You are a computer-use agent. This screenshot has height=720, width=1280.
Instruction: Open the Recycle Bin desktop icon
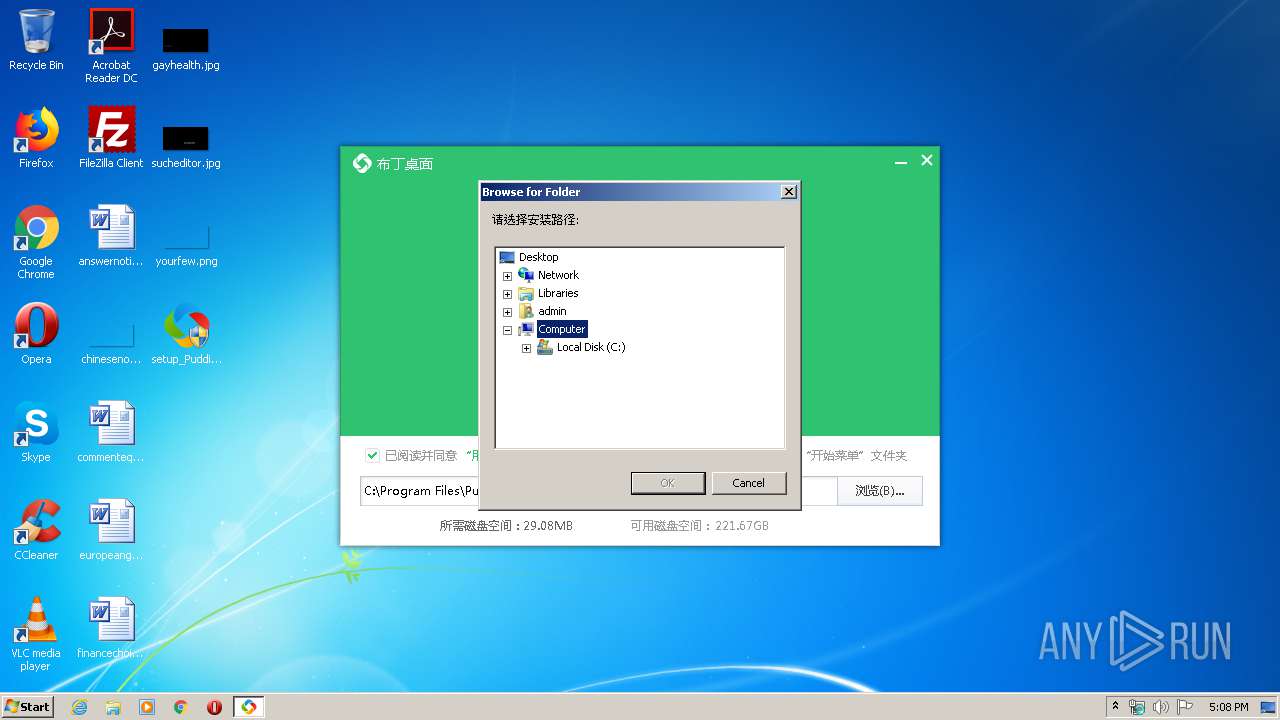36,40
